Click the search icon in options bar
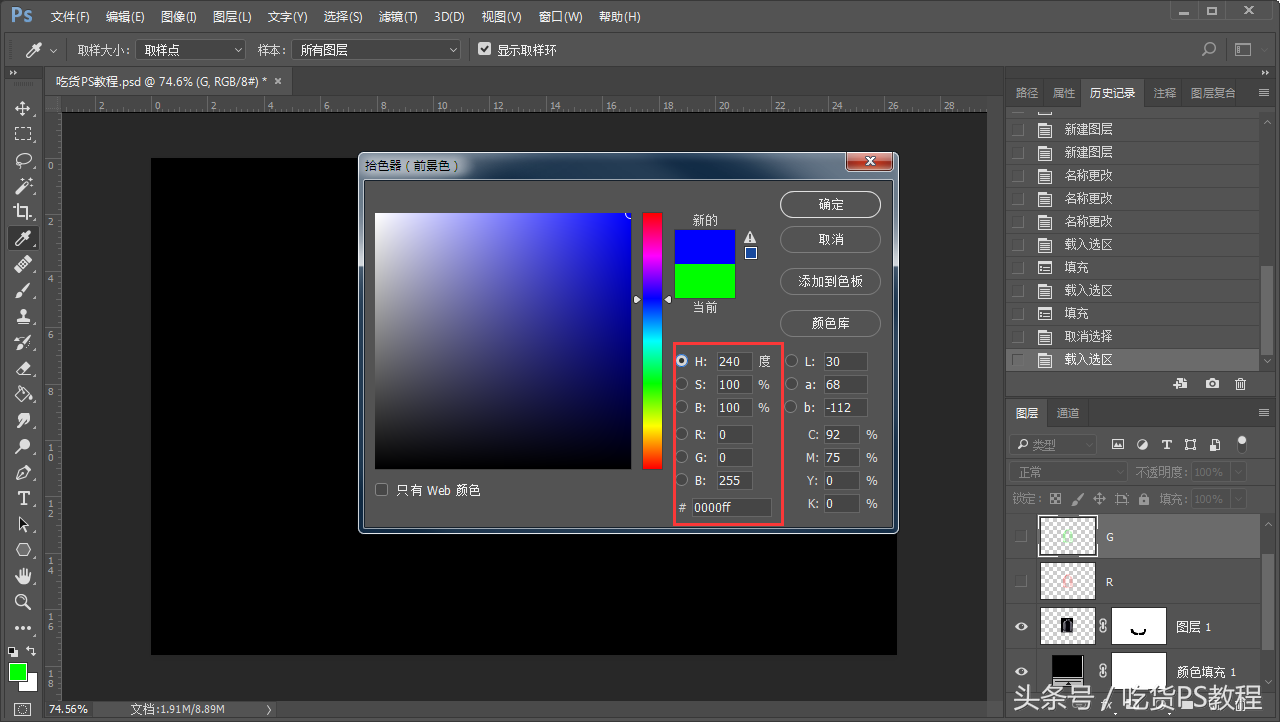Viewport: 1280px width, 722px height. 1209,49
